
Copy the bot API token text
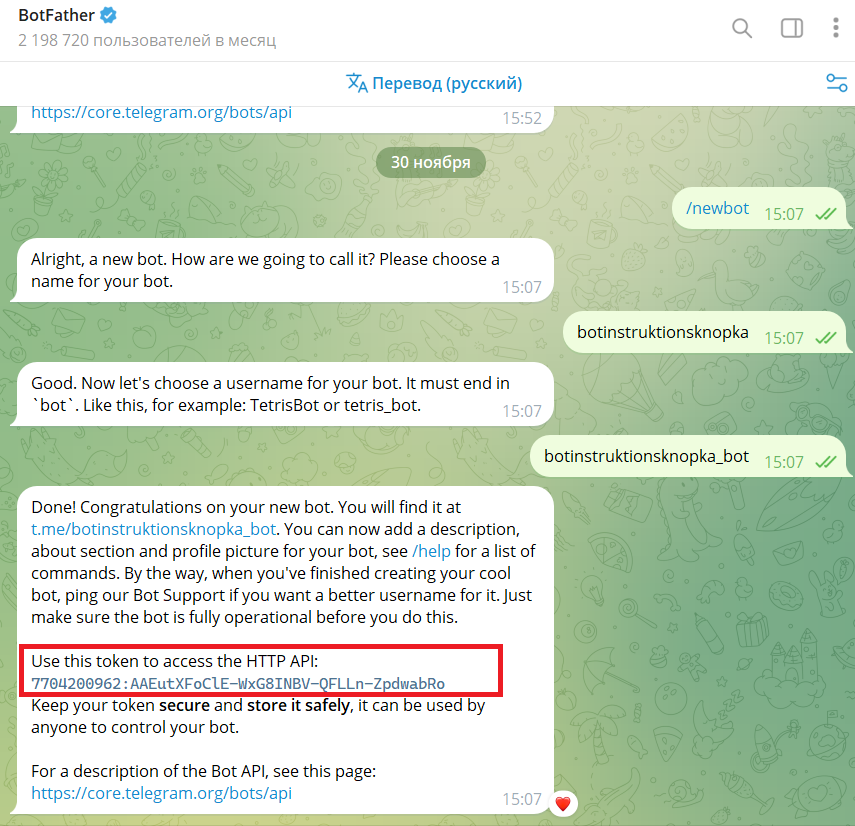238,683
